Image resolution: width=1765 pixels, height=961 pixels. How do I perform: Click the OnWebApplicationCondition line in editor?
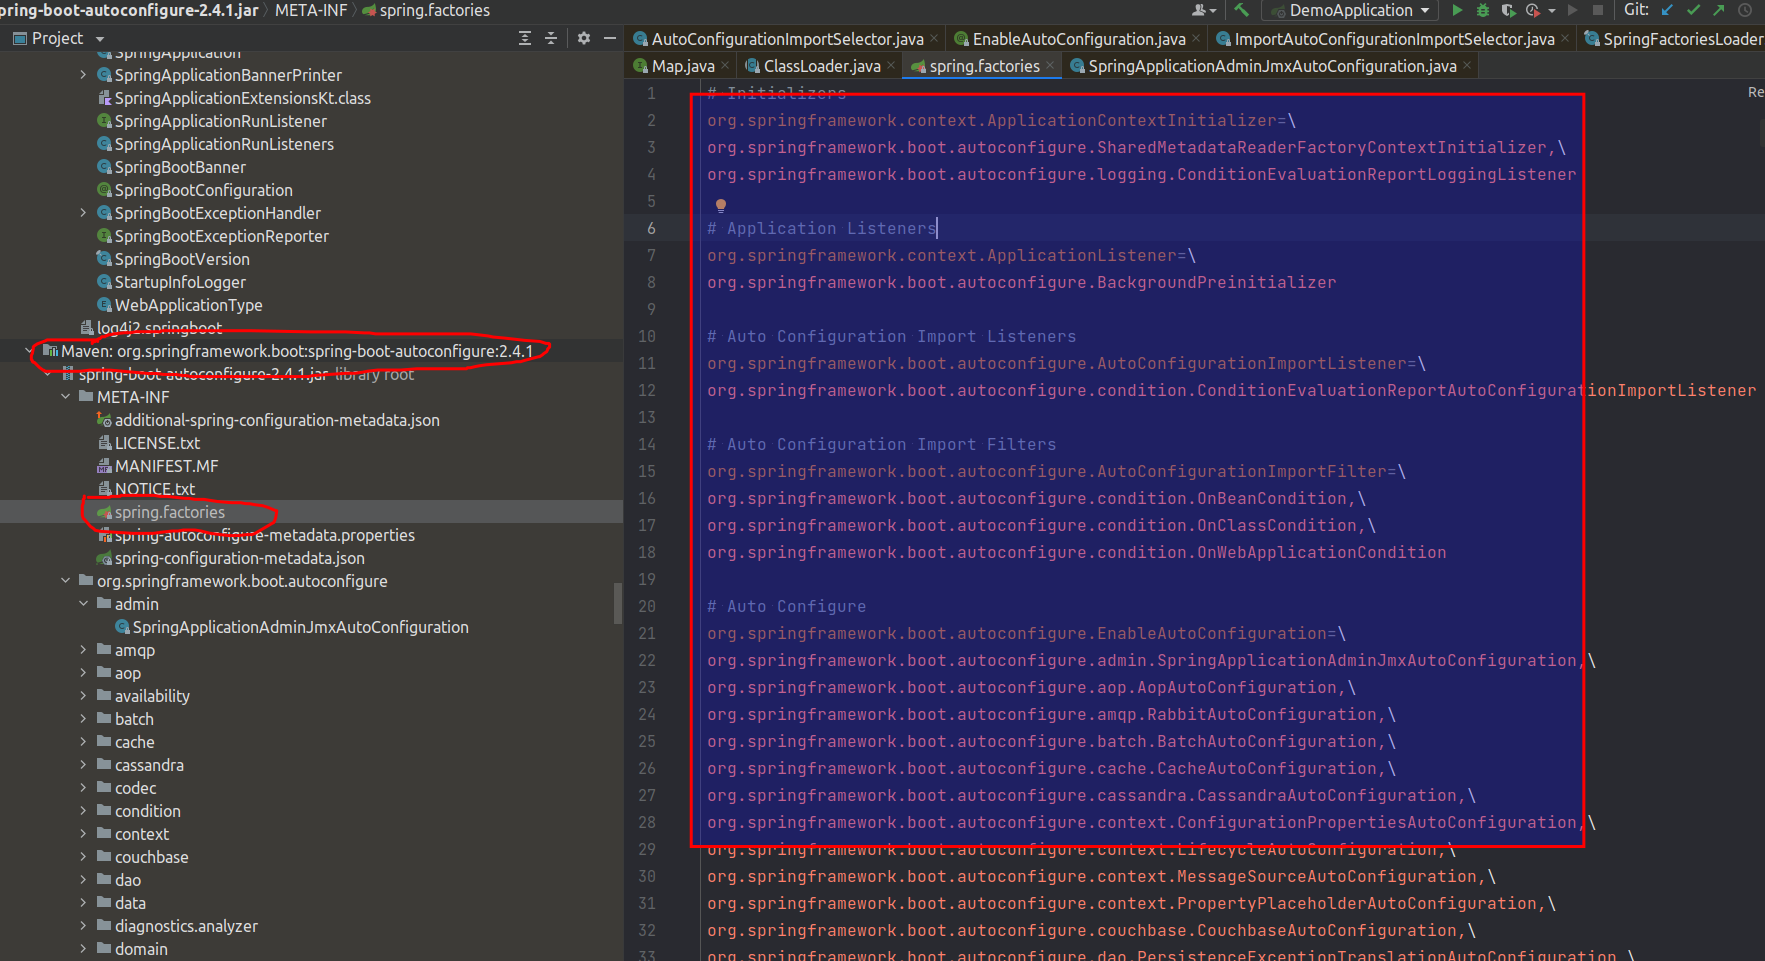pyautogui.click(x=1076, y=552)
